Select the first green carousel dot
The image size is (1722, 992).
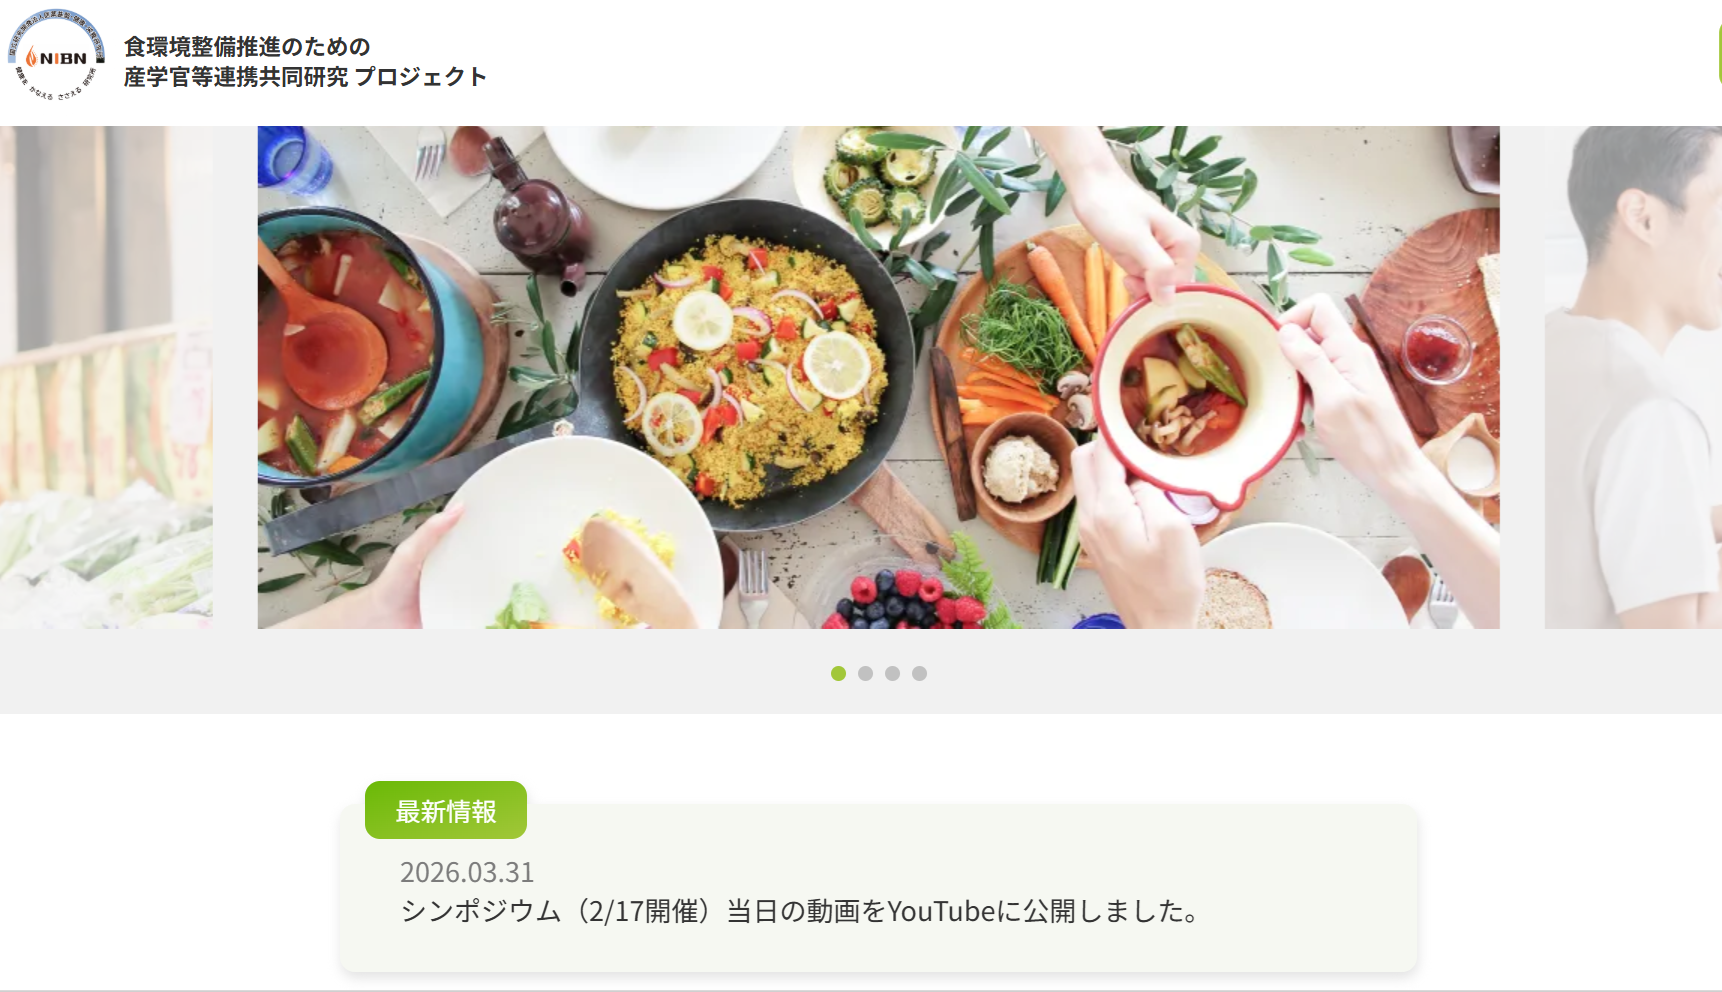(x=838, y=673)
